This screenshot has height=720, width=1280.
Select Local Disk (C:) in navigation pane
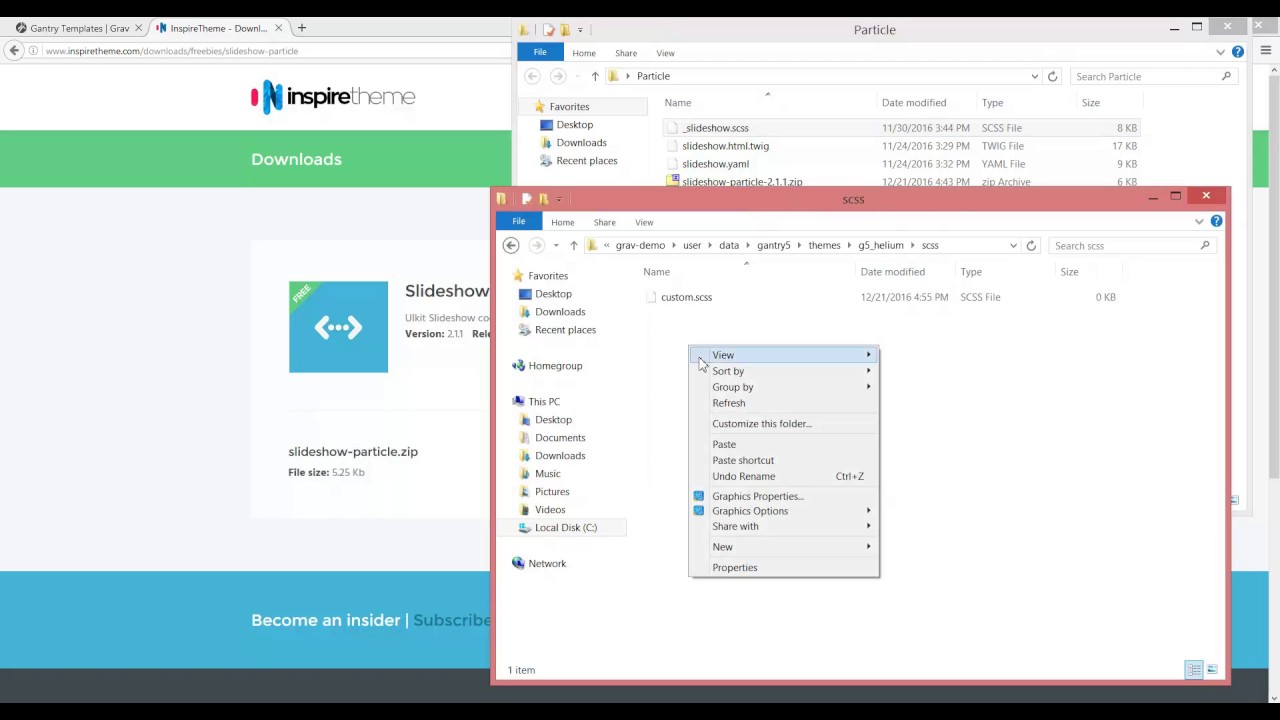565,528
